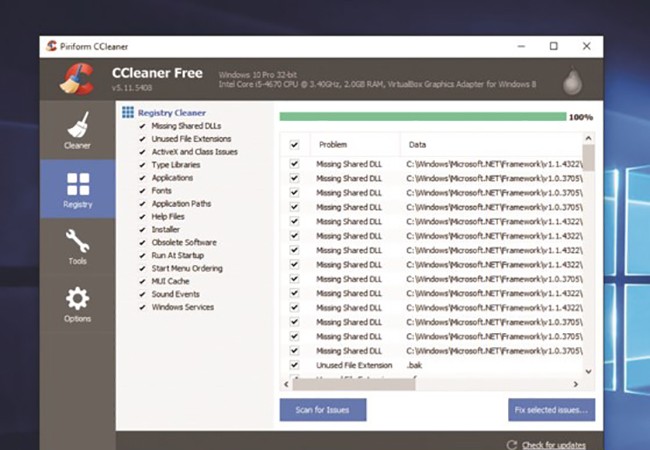Open the Tools wrench icon
Screen dimensions: 650x450
click(x=78, y=241)
